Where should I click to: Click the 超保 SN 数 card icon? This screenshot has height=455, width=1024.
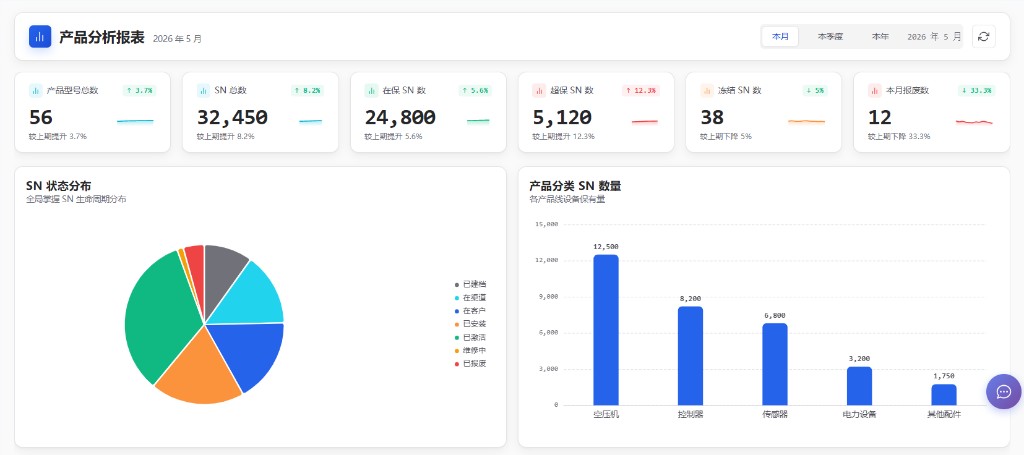(x=539, y=90)
